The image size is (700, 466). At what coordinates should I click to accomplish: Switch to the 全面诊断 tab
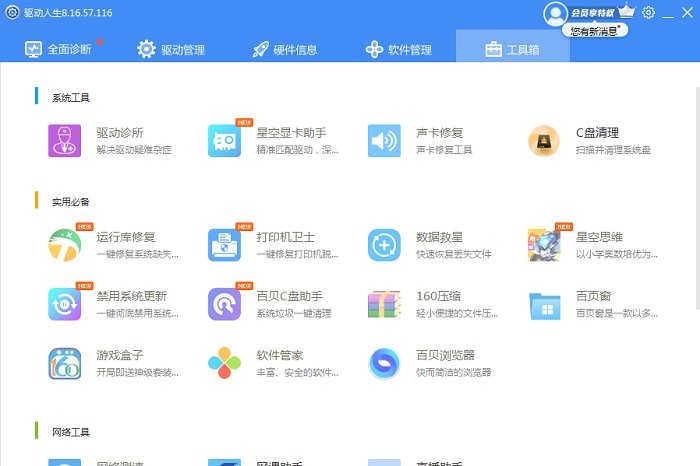pos(58,49)
